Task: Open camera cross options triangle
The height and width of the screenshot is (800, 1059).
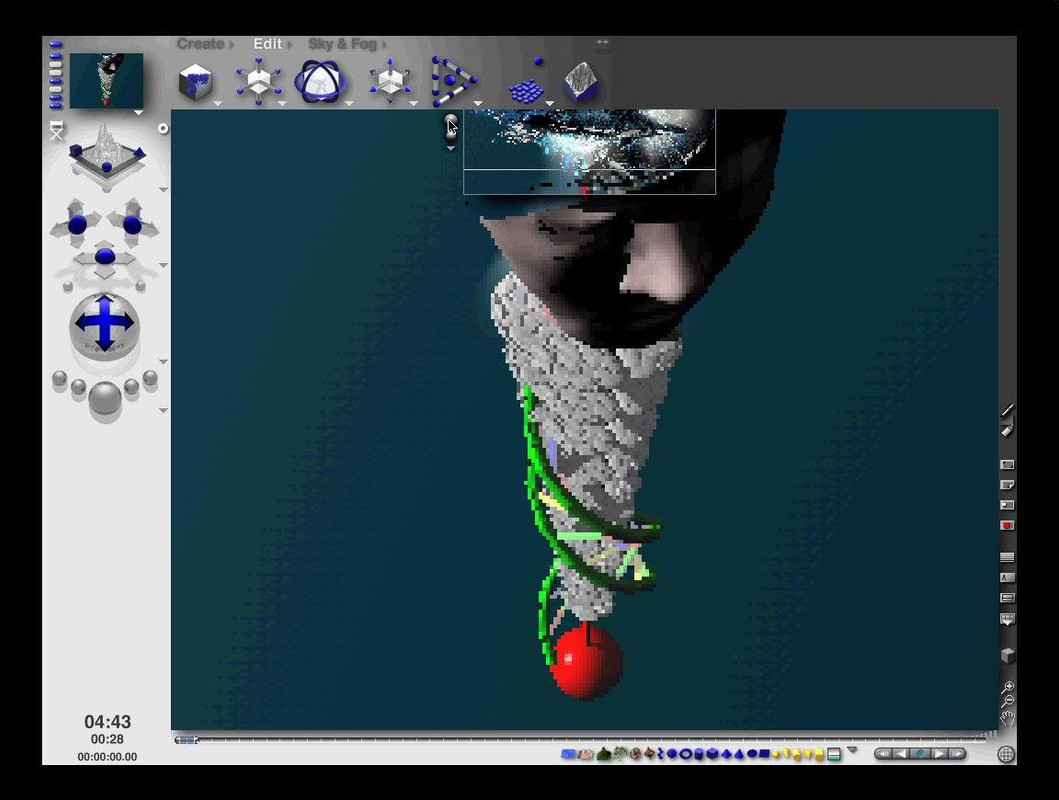Action: (x=163, y=265)
